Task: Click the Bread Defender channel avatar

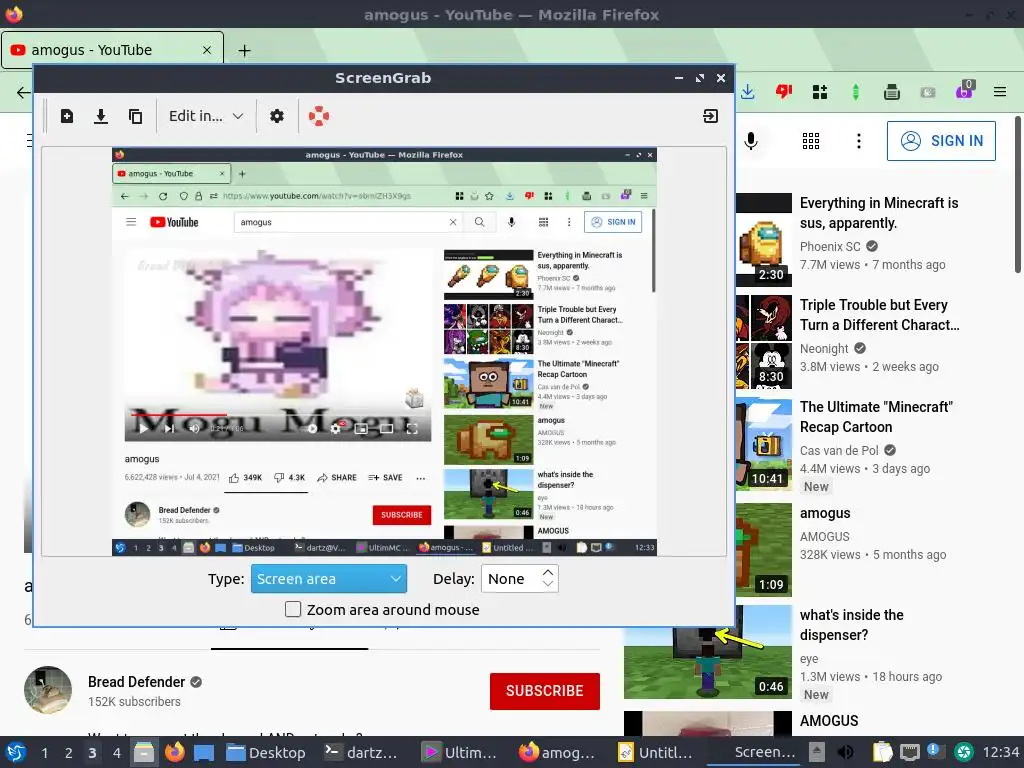Action: tap(48, 690)
